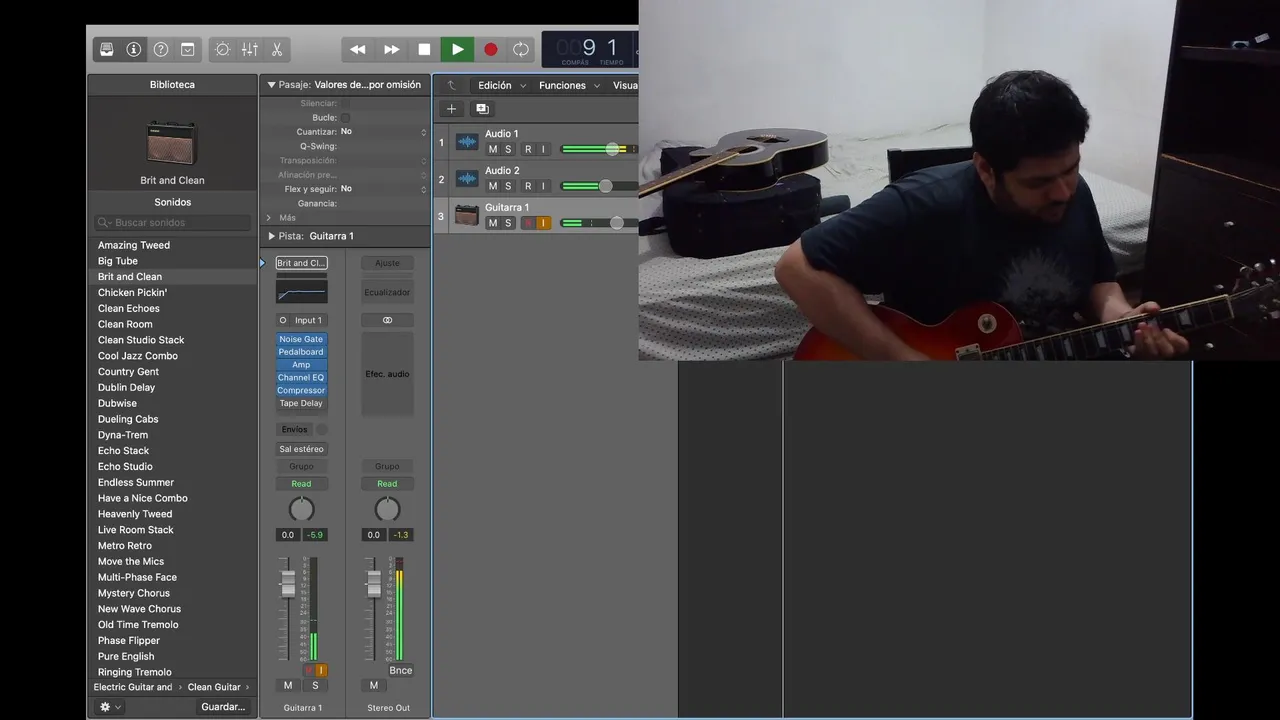Image resolution: width=1280 pixels, height=720 pixels.
Task: Start recording with red Record button
Action: tap(490, 49)
